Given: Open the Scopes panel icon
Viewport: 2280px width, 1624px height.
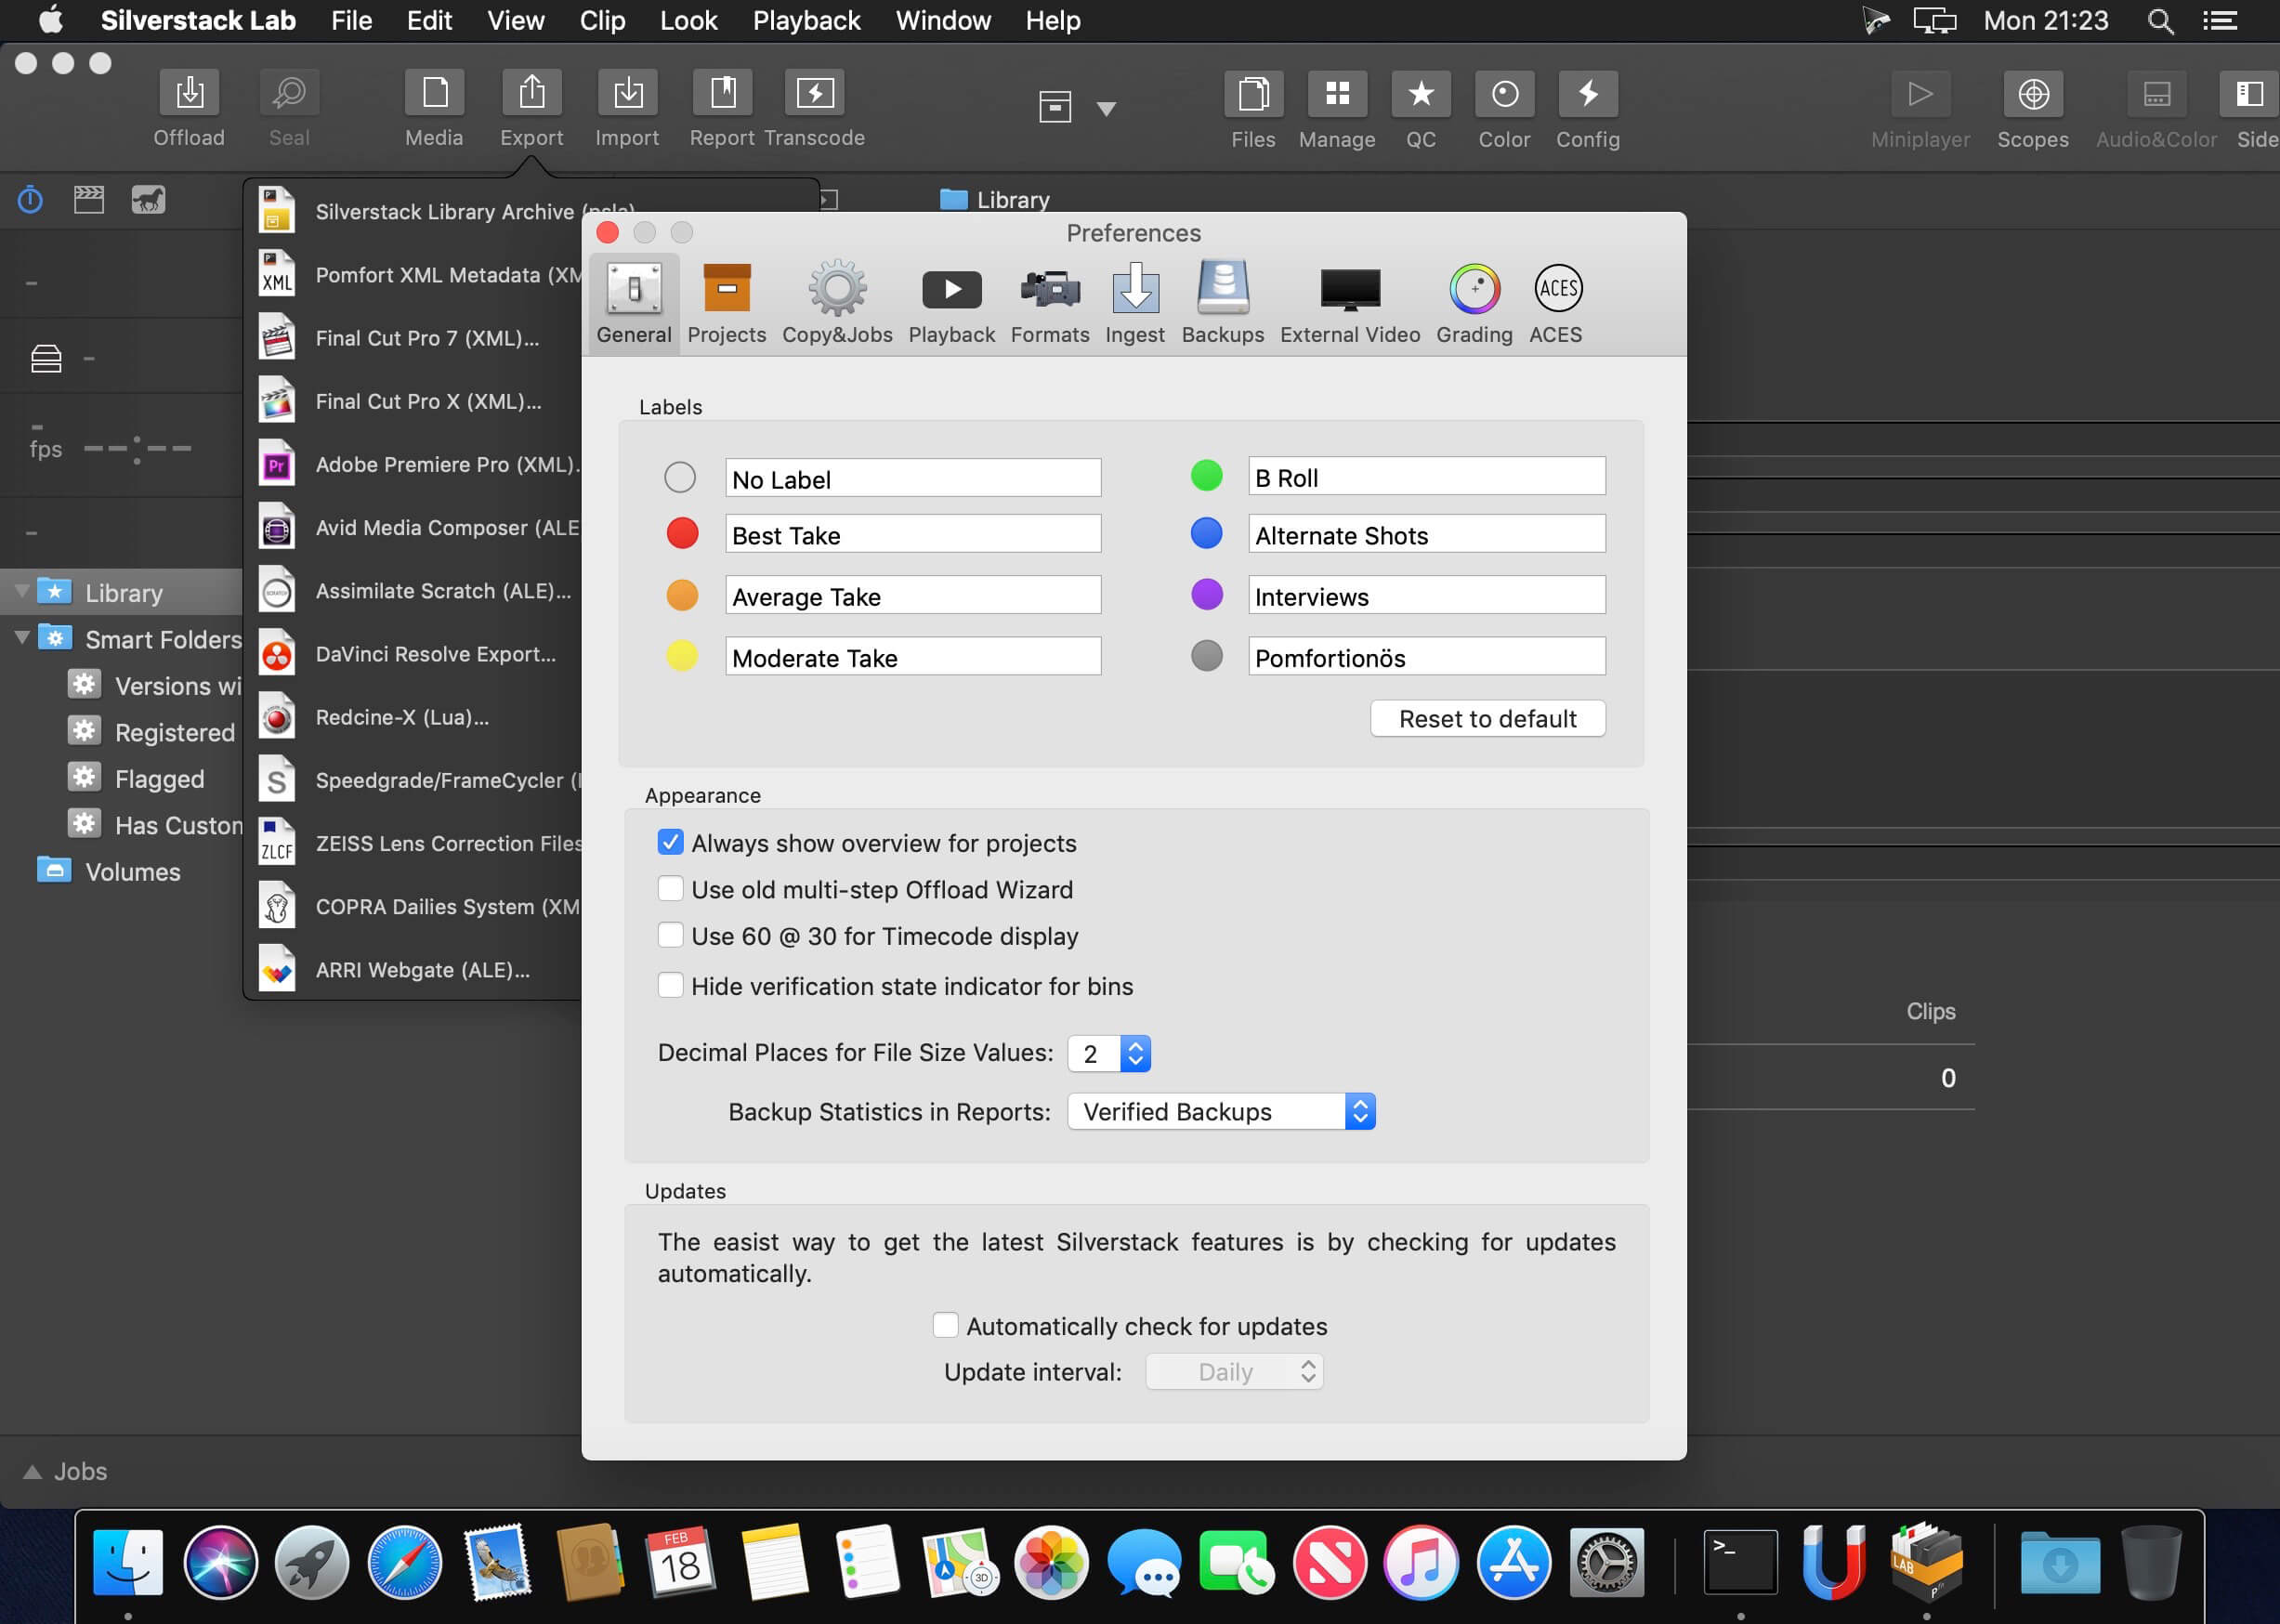Looking at the screenshot, I should [x=2033, y=94].
